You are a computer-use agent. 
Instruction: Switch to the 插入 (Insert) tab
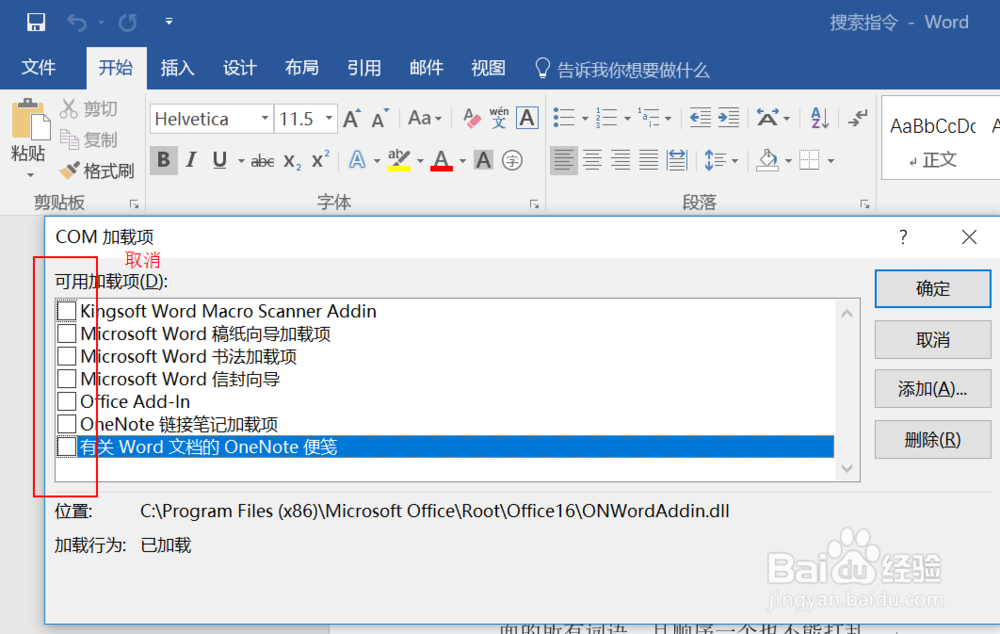pyautogui.click(x=177, y=68)
